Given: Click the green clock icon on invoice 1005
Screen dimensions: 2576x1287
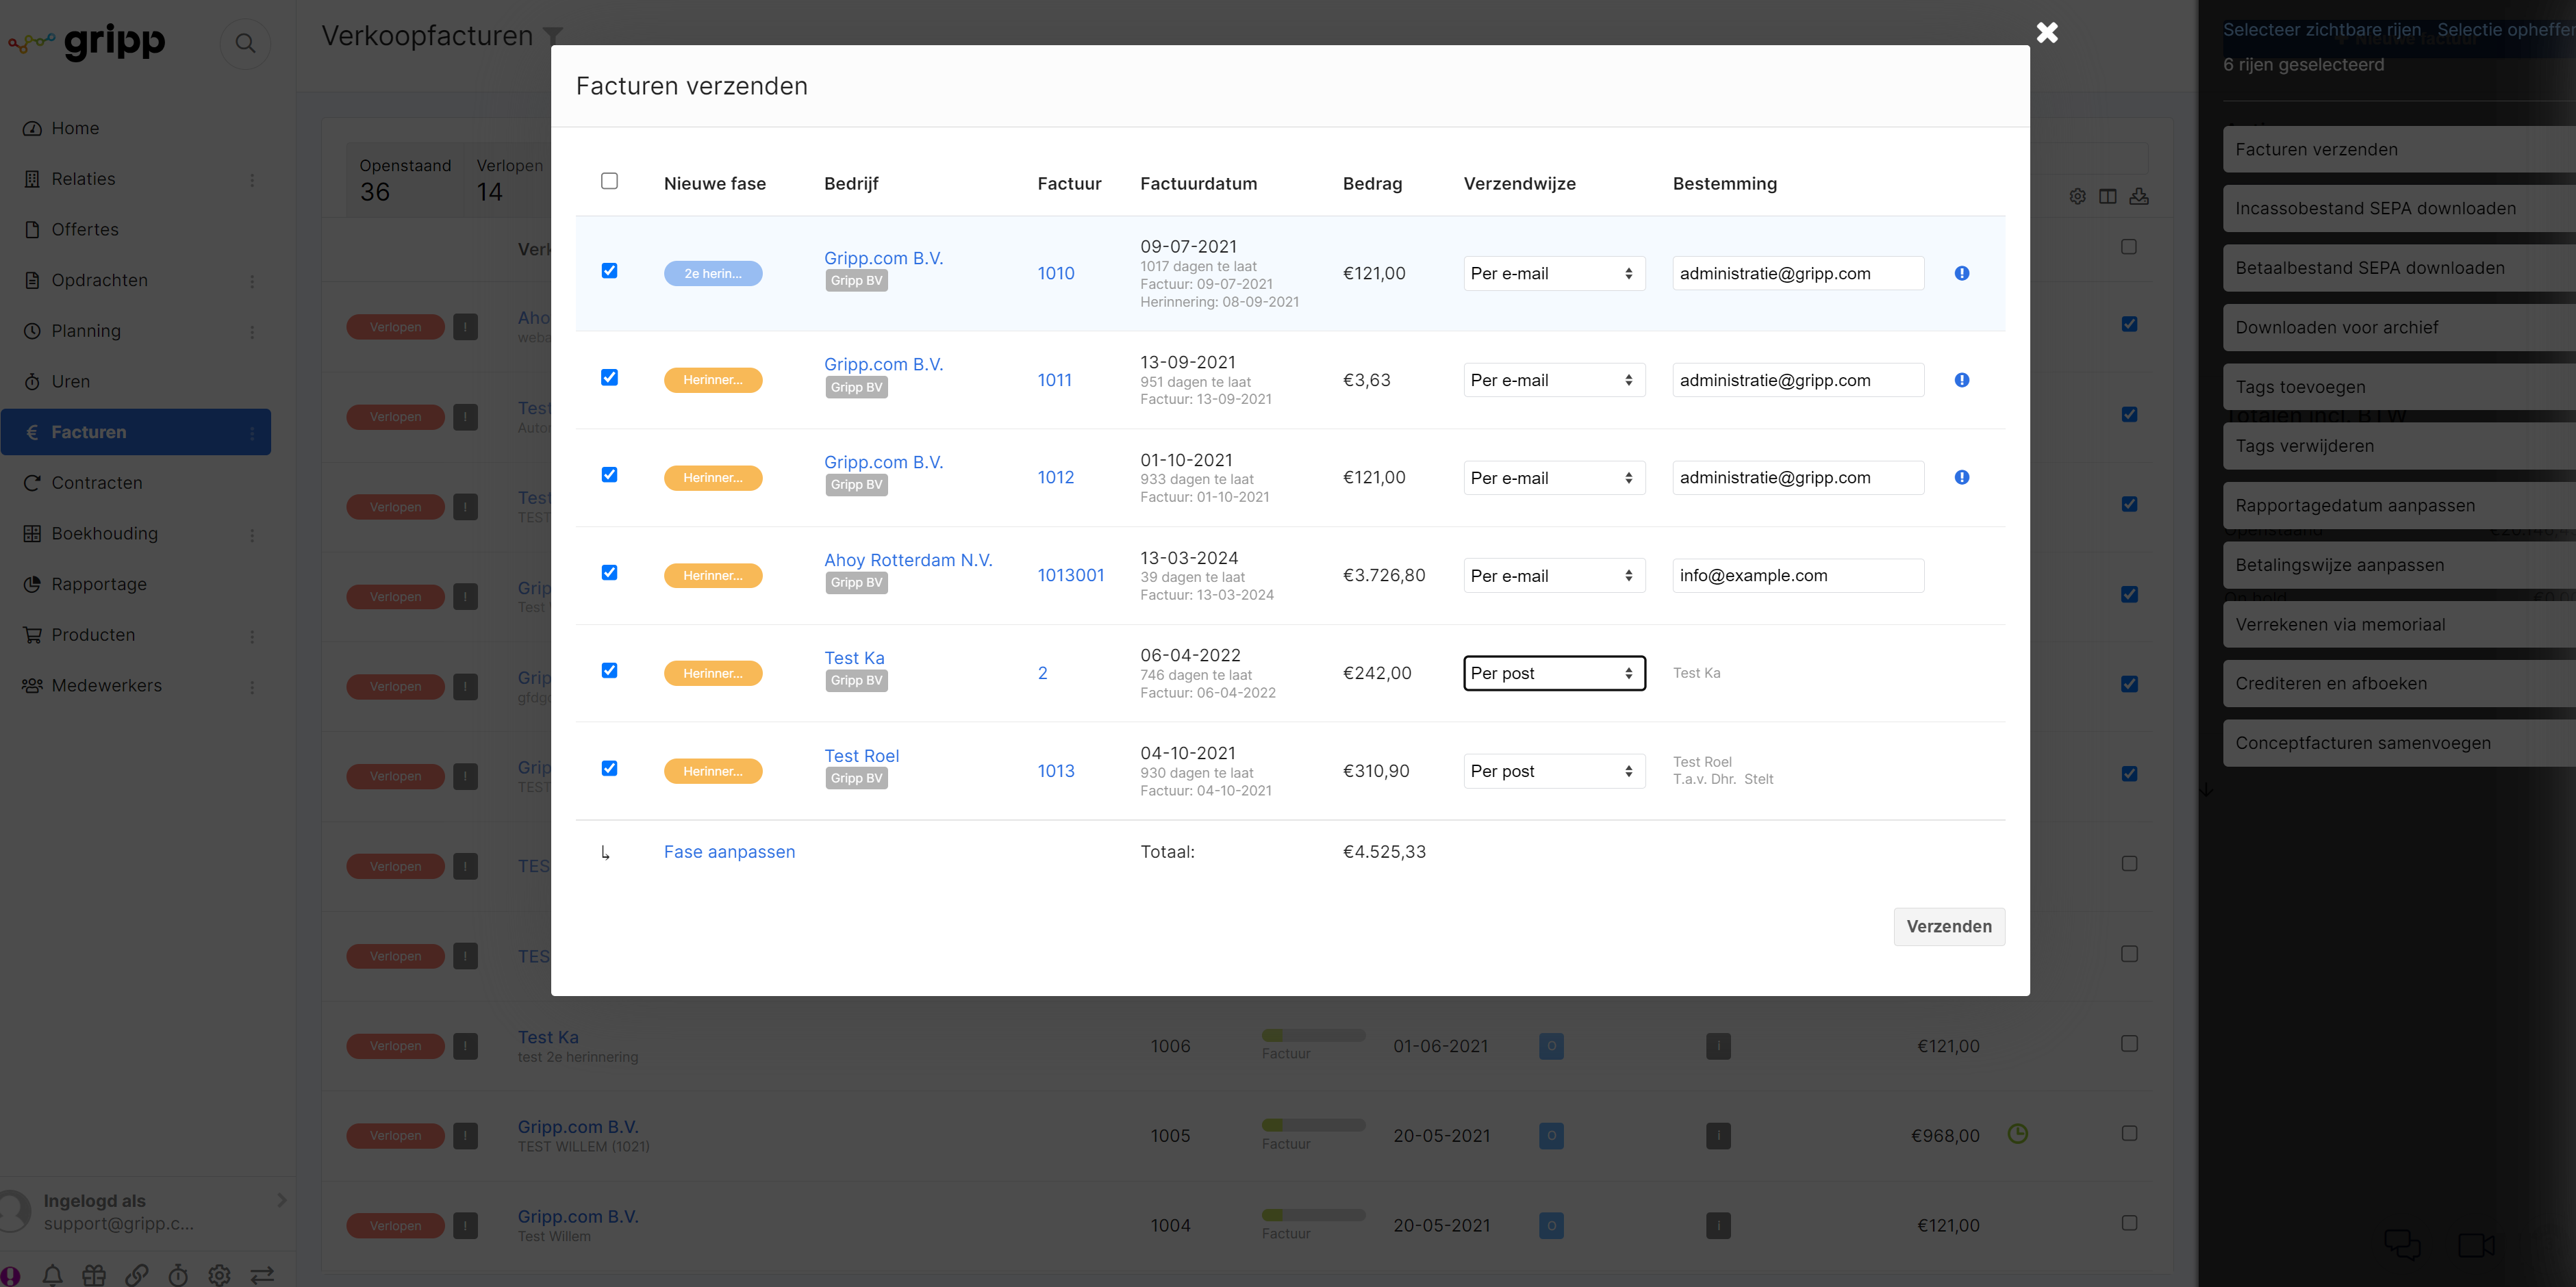Looking at the screenshot, I should tap(2017, 1134).
